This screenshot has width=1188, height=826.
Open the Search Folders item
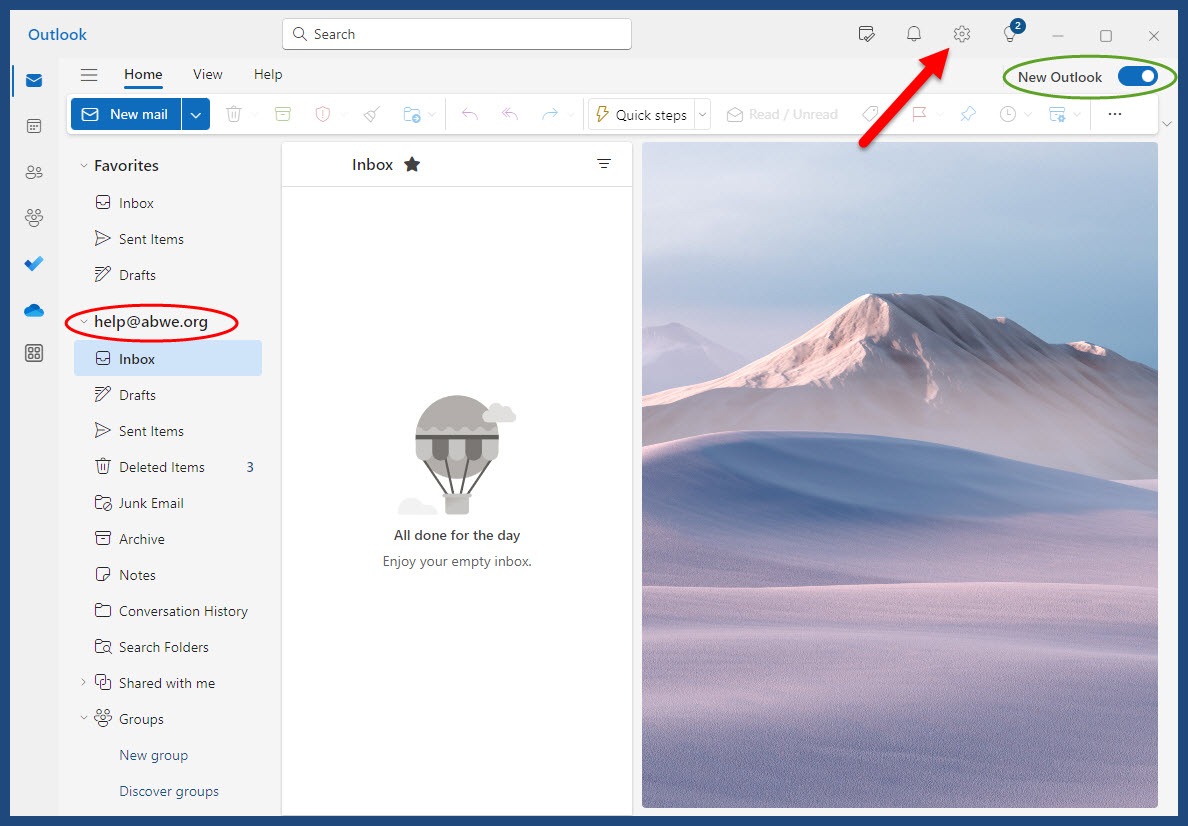click(x=168, y=647)
